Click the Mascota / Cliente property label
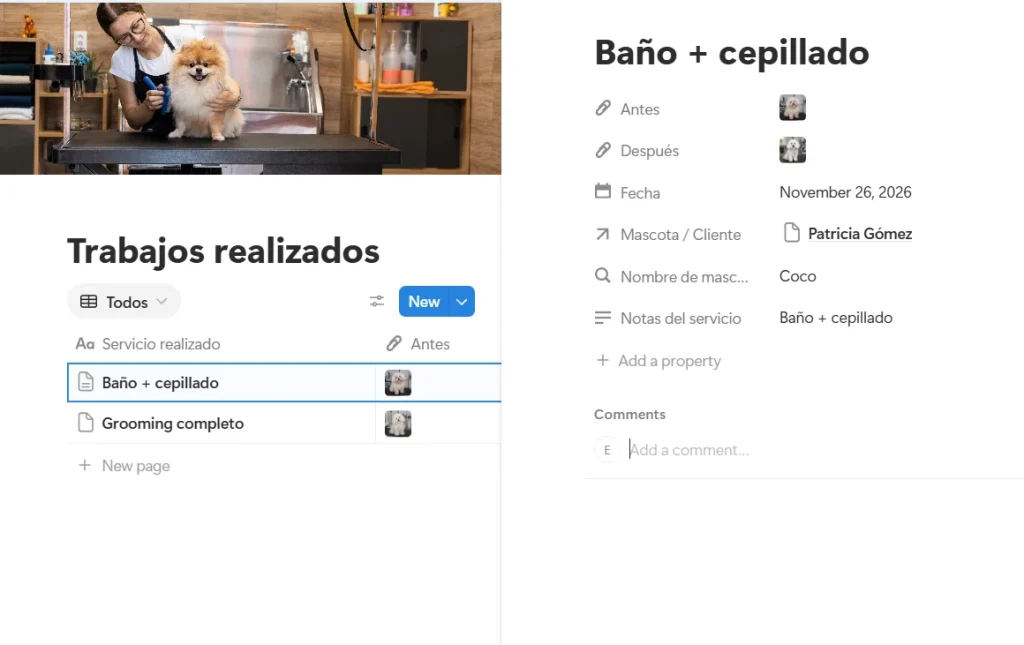The width and height of the screenshot is (1024, 645). 680,234
